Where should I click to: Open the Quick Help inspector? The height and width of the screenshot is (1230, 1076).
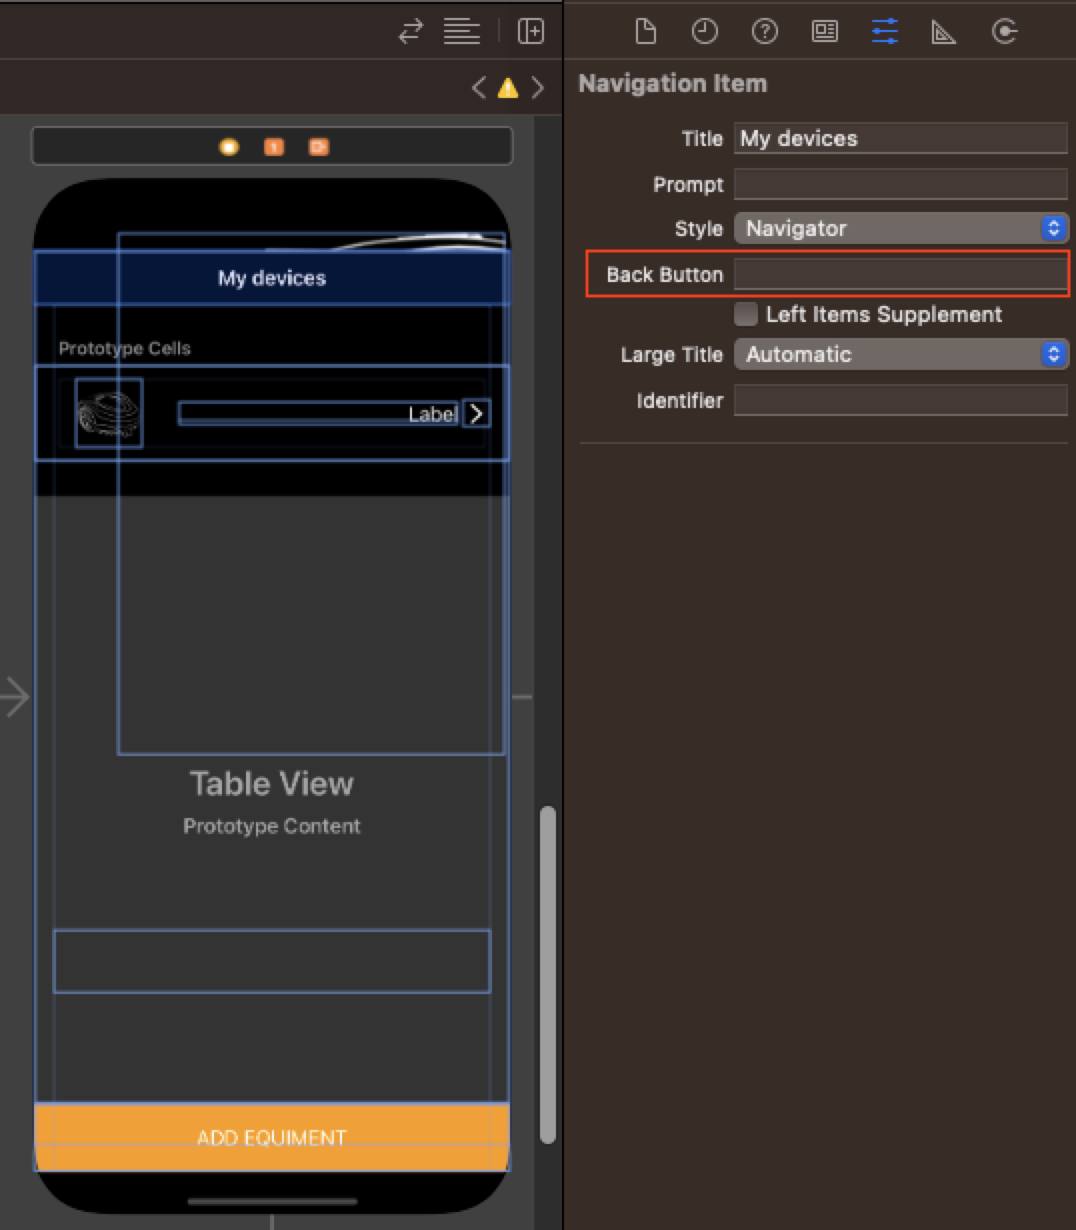point(765,31)
